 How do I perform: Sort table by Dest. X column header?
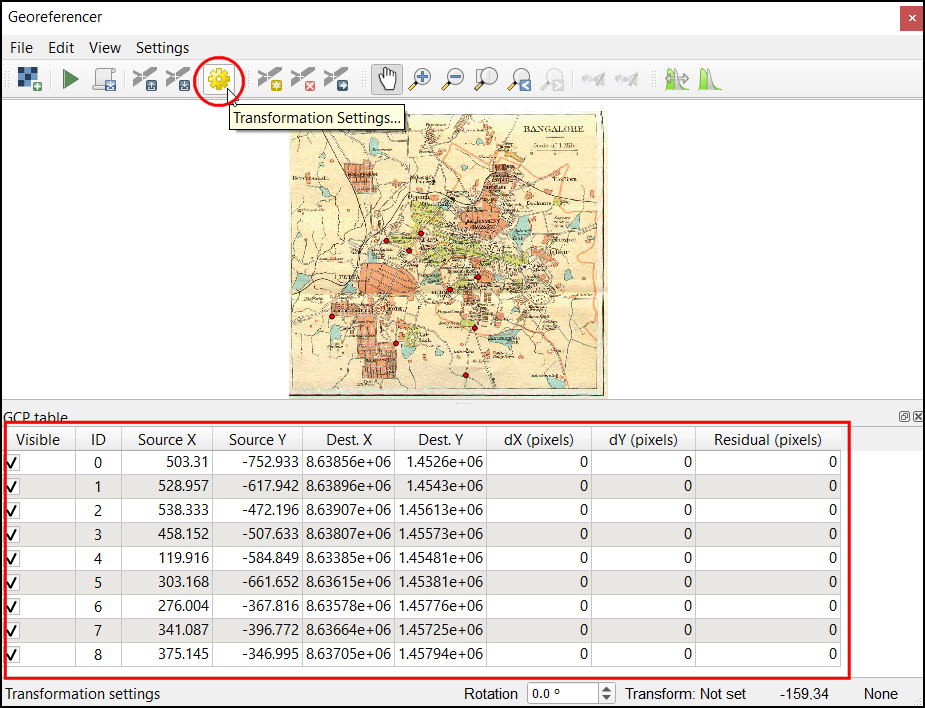(349, 440)
